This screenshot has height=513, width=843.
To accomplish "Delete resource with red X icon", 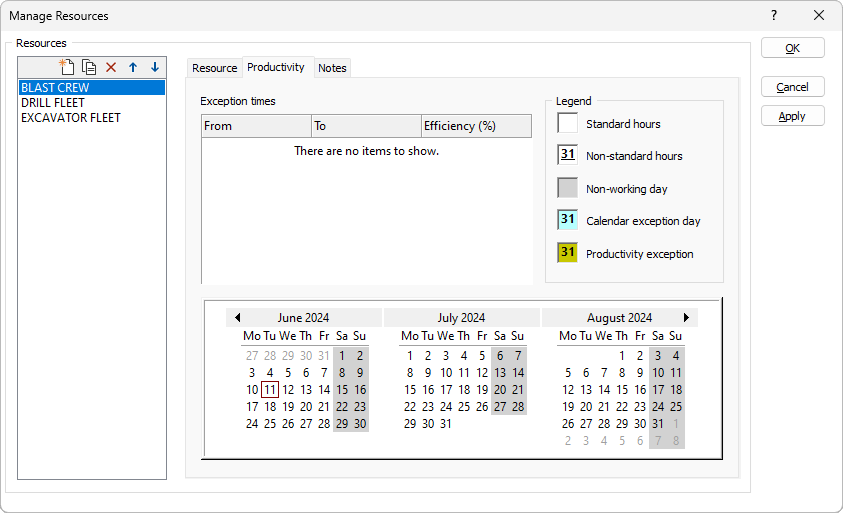I will coord(111,67).
